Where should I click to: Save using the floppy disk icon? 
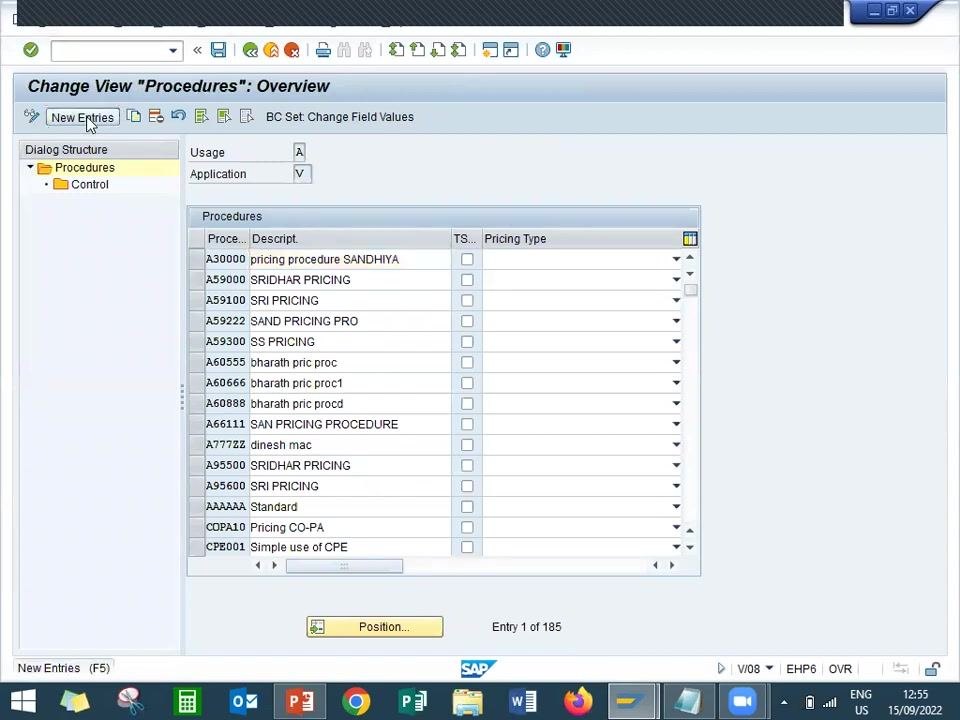pos(219,50)
